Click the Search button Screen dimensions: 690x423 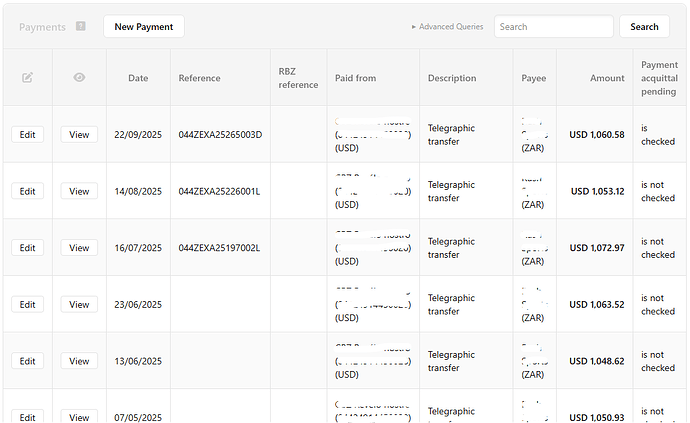click(644, 27)
